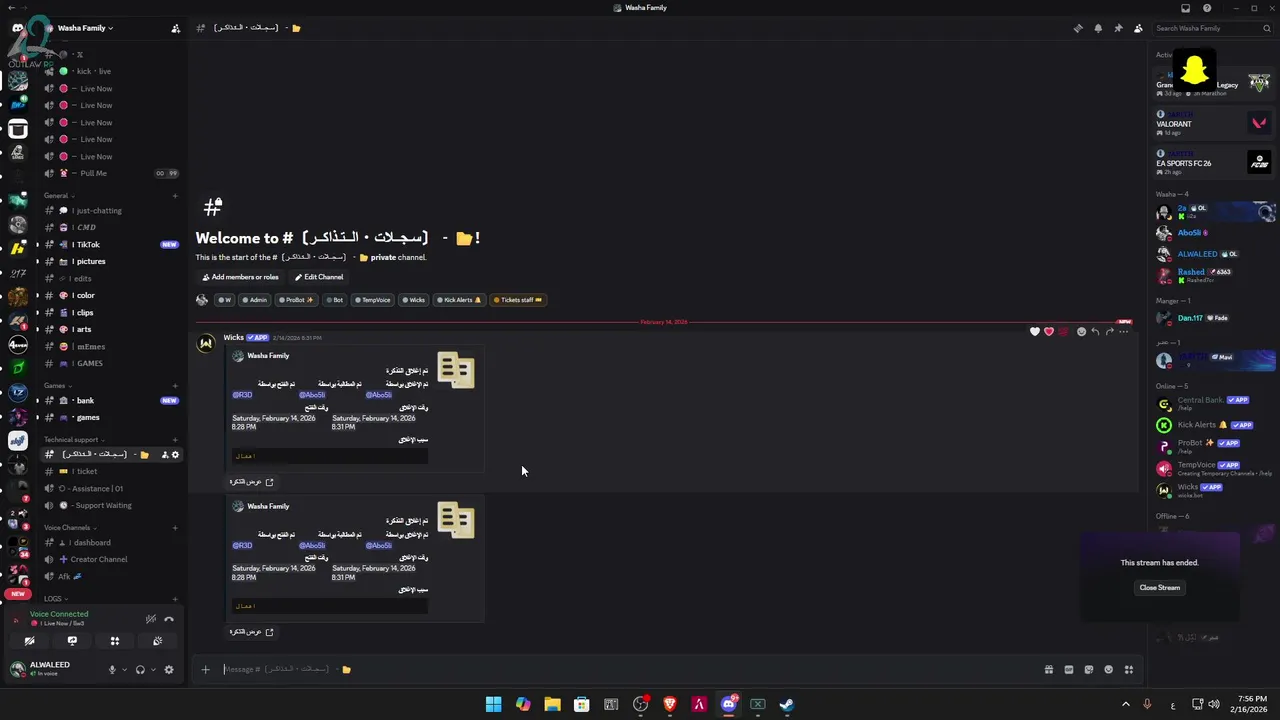Create channel in Games with plus
This screenshot has height=720, width=1280.
pos(175,385)
